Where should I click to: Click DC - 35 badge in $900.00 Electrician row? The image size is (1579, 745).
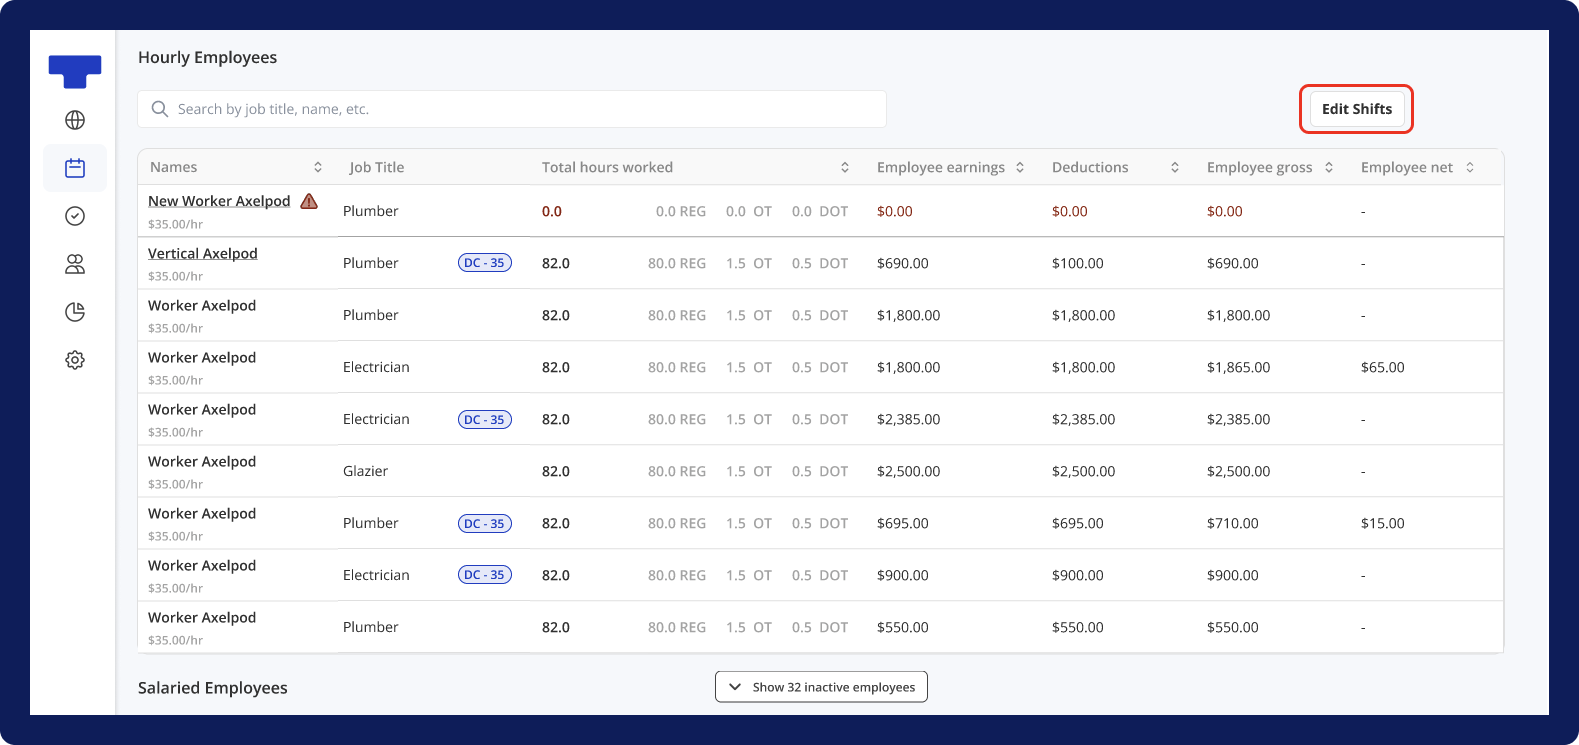tap(485, 575)
